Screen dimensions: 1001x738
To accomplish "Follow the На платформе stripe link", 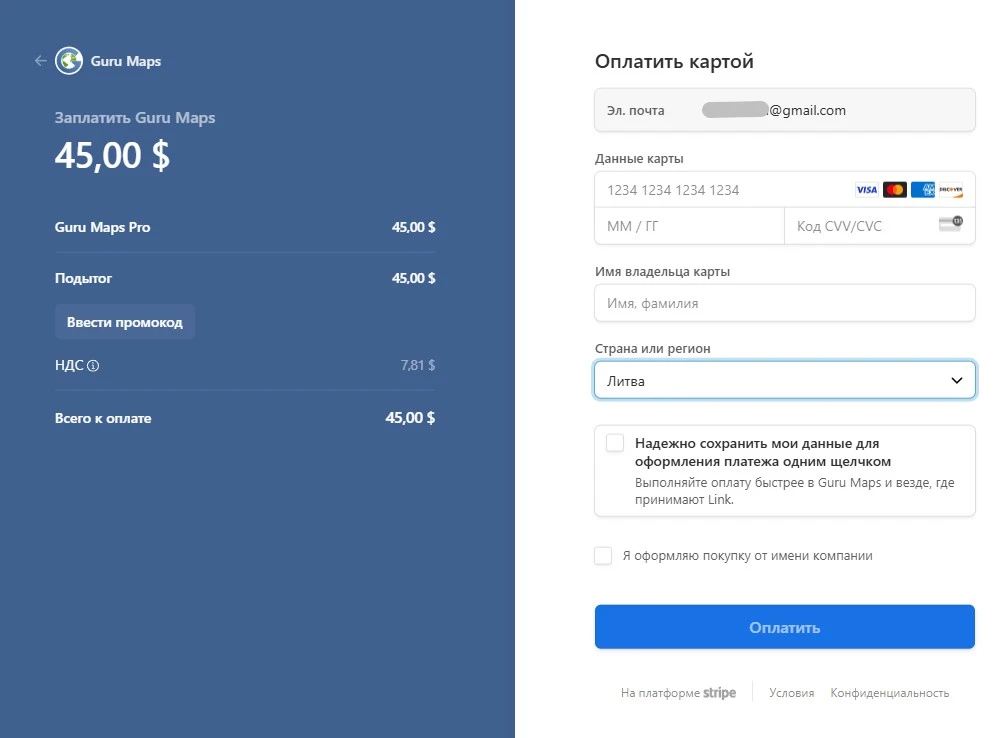I will (678, 693).
